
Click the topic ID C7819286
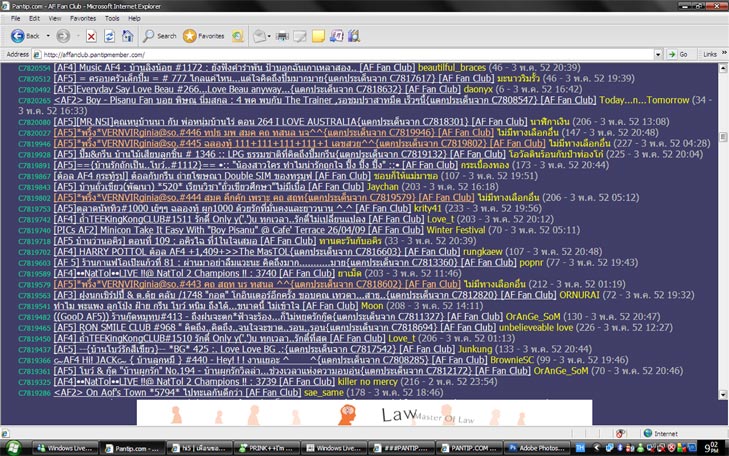(34, 393)
